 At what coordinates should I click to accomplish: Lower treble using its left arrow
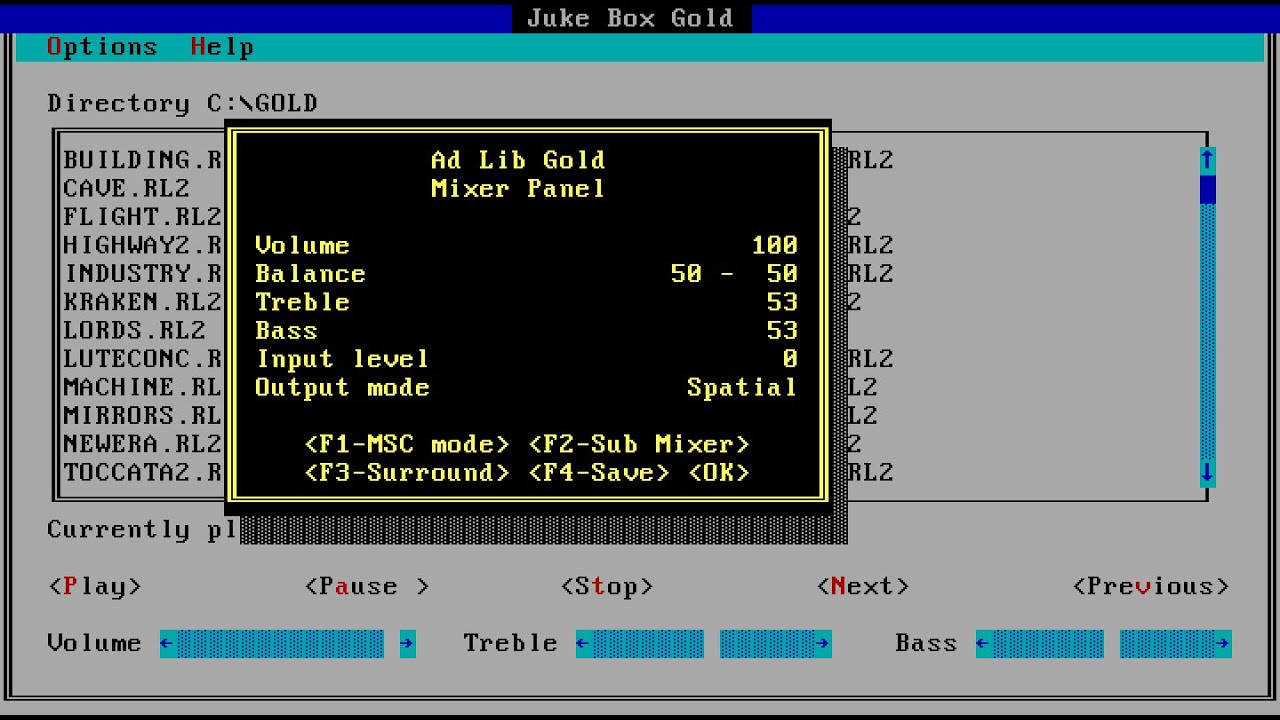(583, 644)
